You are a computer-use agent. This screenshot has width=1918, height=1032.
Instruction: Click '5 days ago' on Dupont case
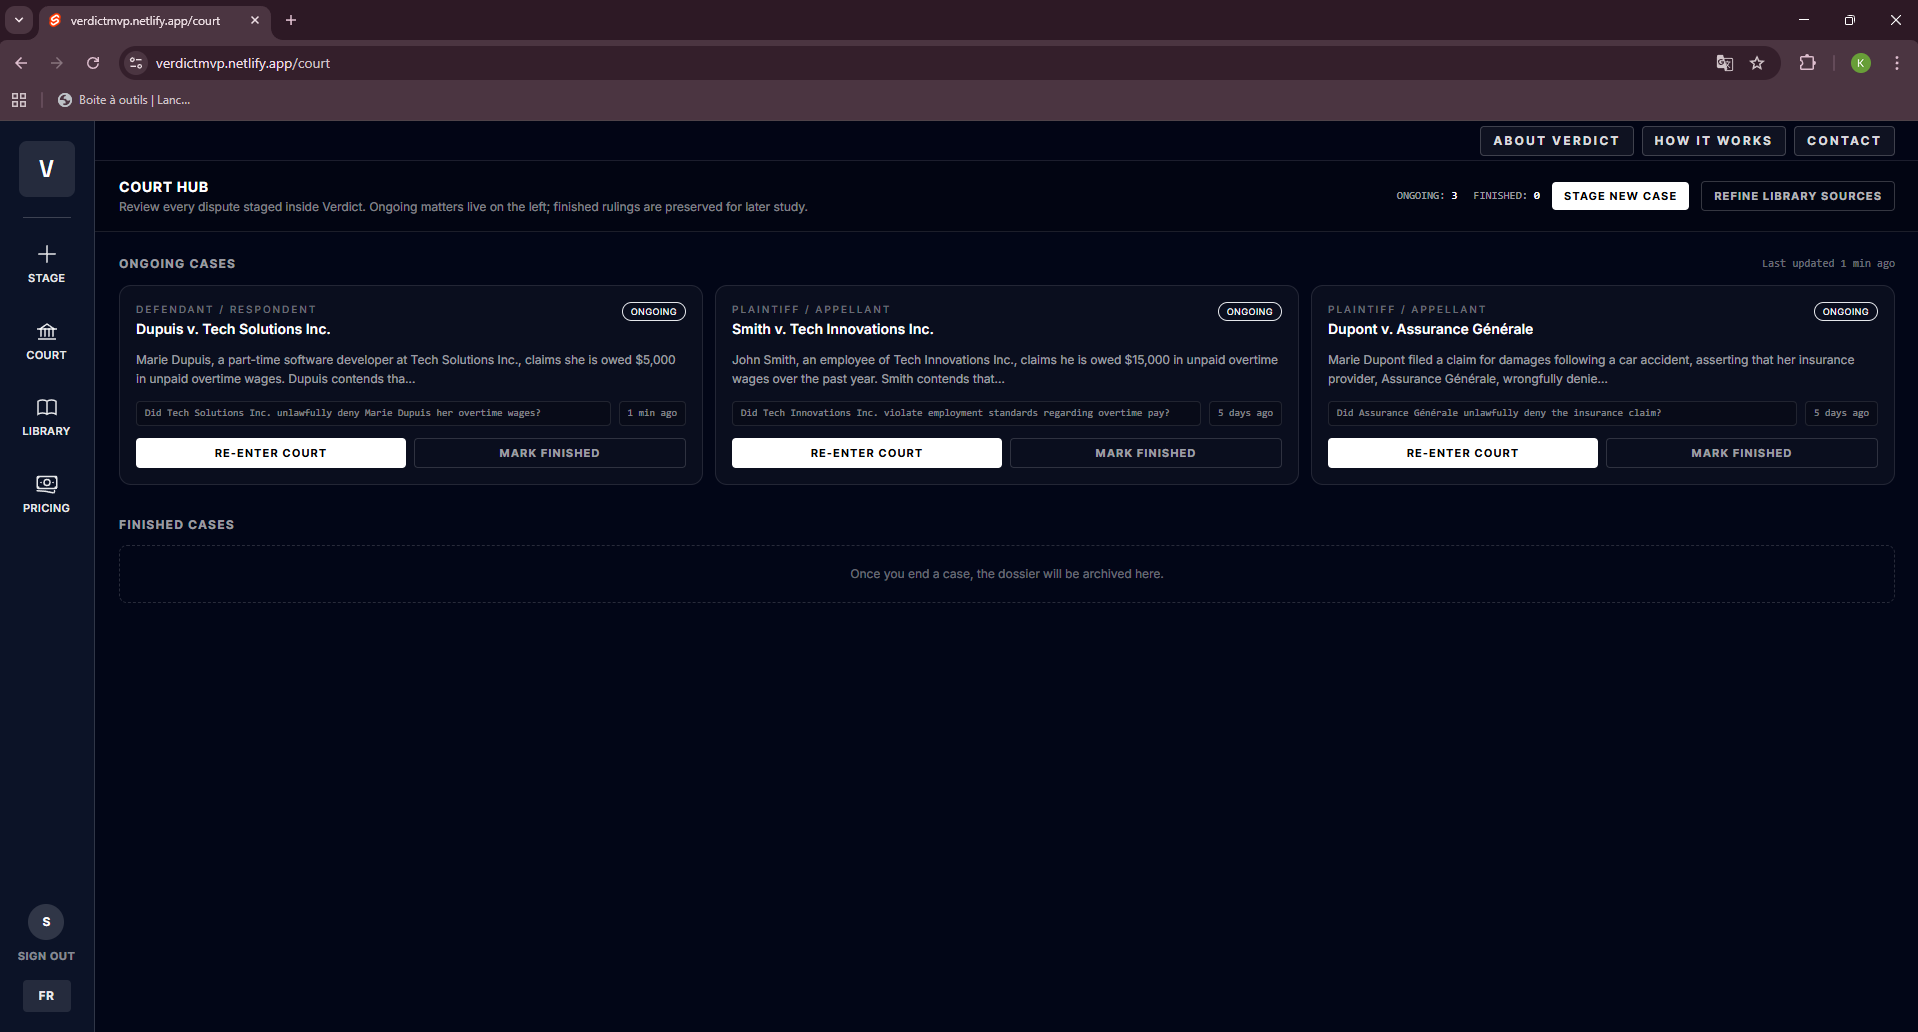click(1841, 413)
